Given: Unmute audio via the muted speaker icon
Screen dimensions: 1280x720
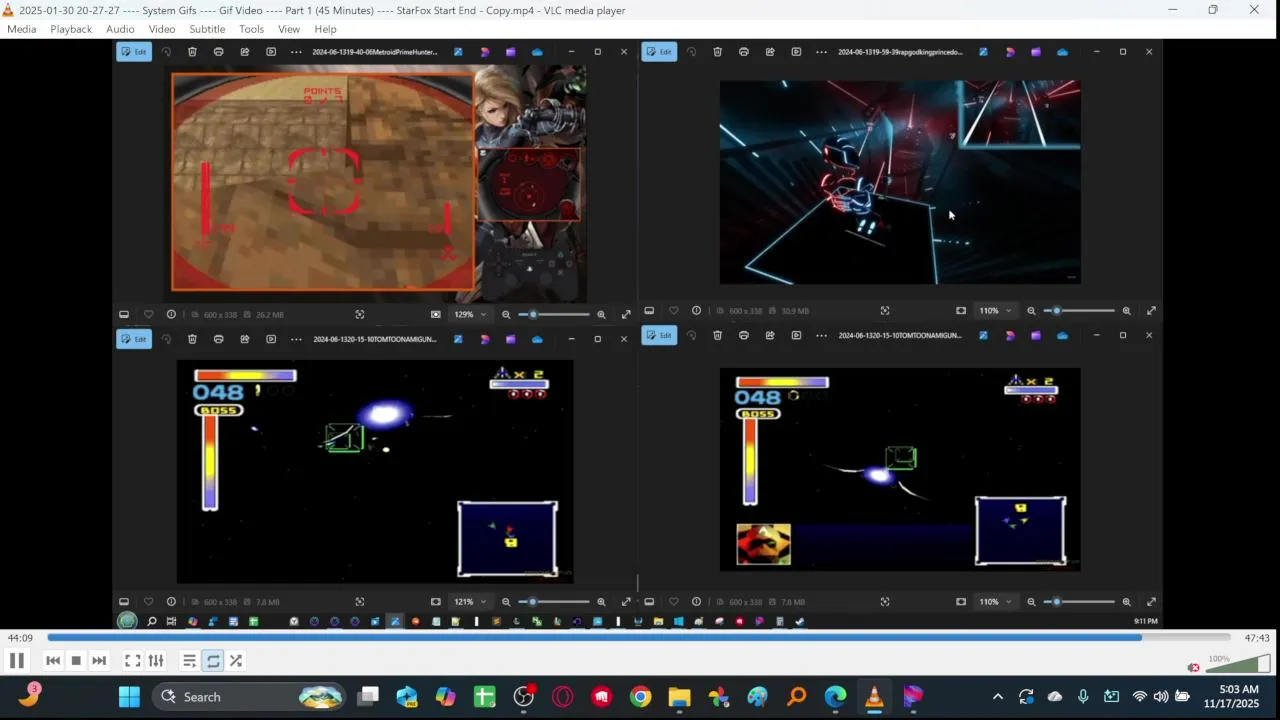Looking at the screenshot, I should point(1193,667).
